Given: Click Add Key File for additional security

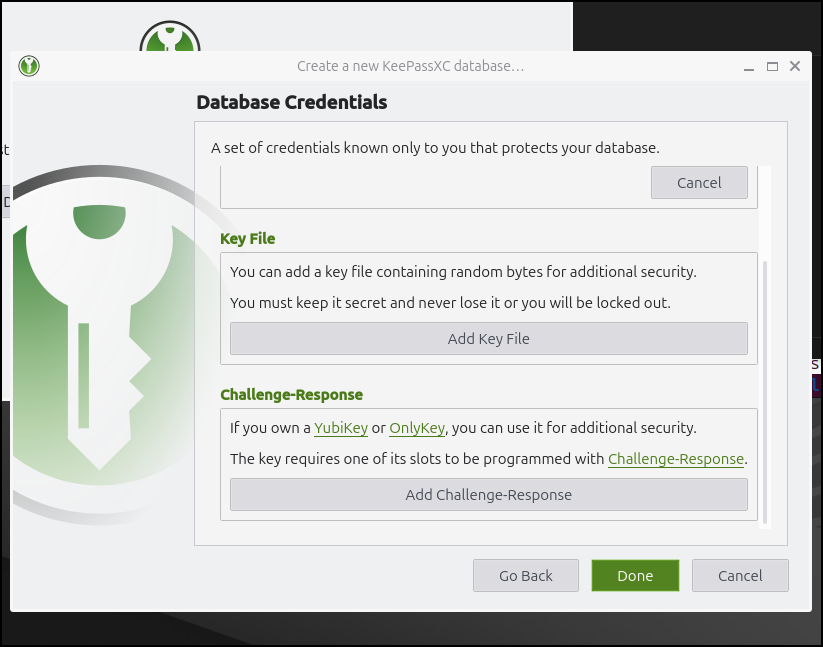Looking at the screenshot, I should [x=488, y=338].
